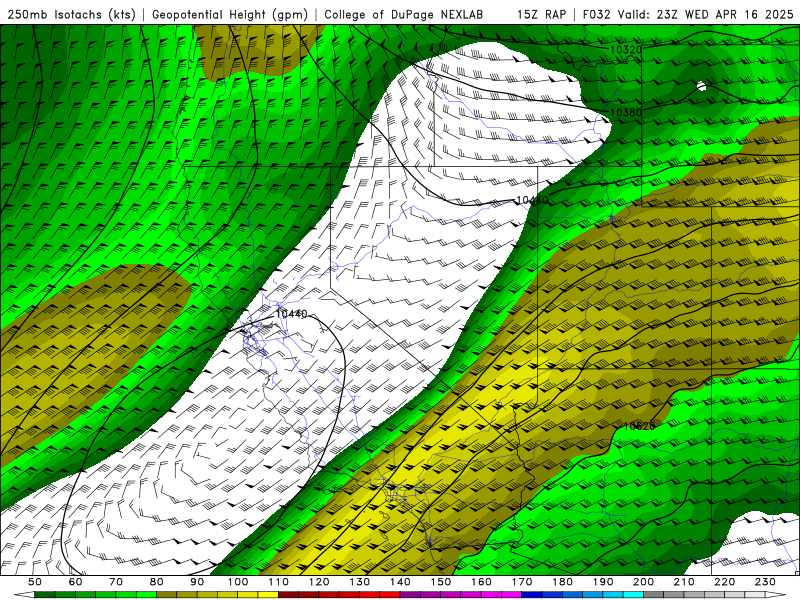The image size is (800, 600).
Task: Click the 130 value on the scale
Action: tap(360, 582)
